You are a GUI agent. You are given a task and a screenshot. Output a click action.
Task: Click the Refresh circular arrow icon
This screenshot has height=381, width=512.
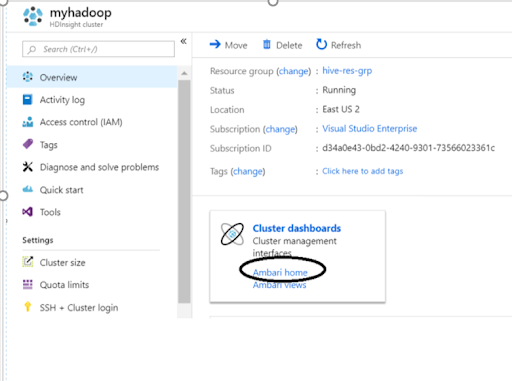[x=321, y=44]
